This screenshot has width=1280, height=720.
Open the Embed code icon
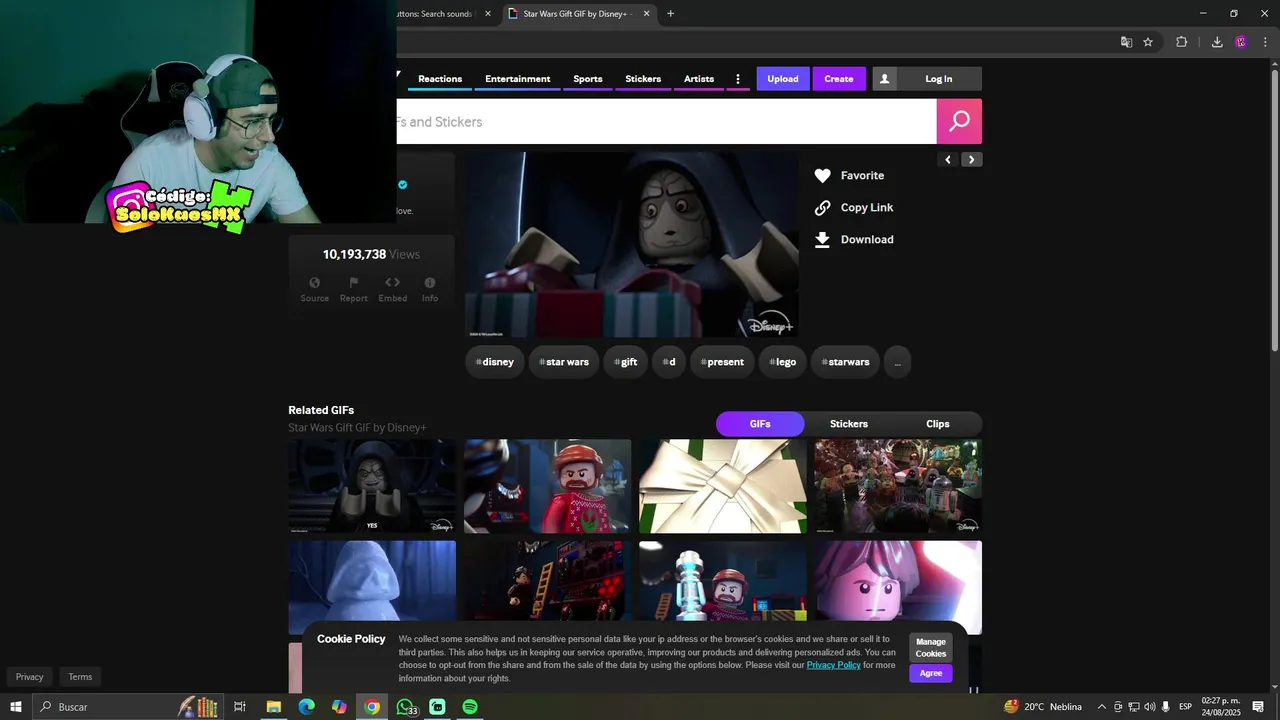tap(392, 283)
